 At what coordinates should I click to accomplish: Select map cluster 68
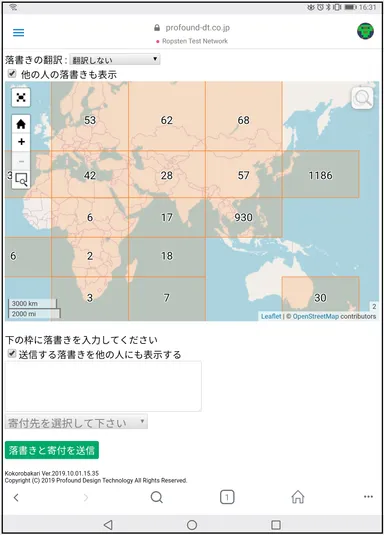[244, 120]
